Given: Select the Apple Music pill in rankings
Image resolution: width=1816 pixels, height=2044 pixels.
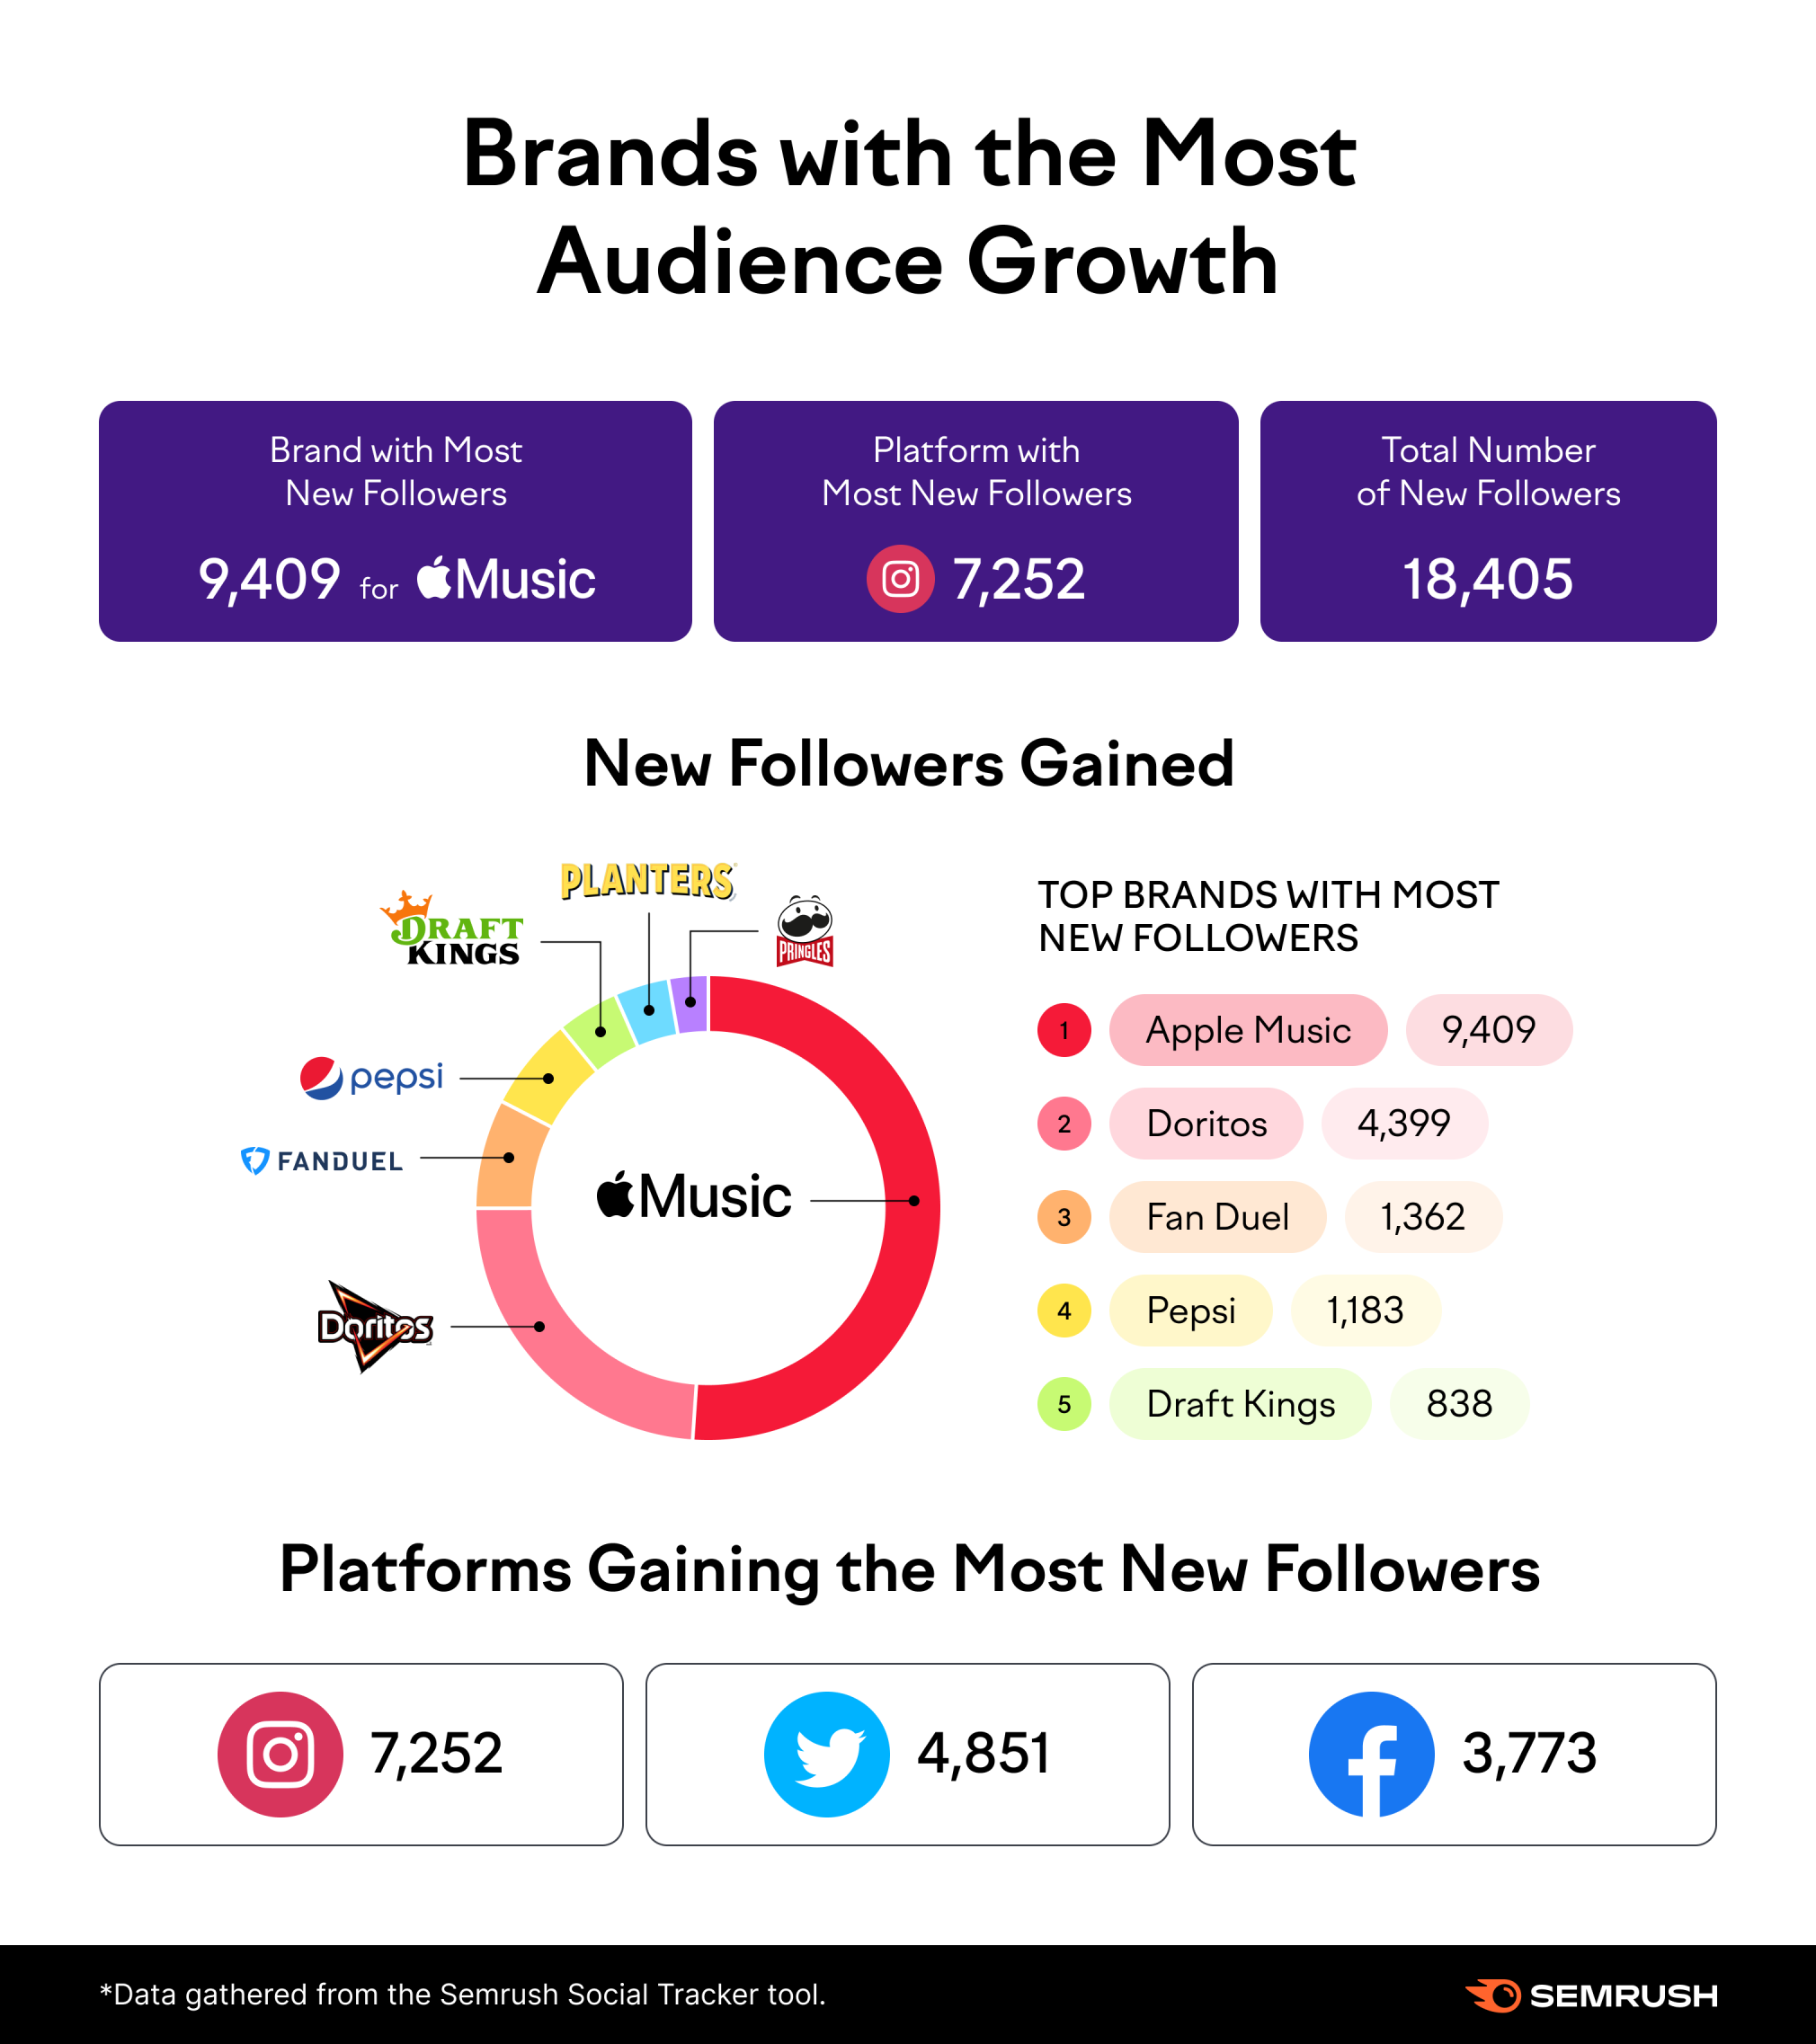Looking at the screenshot, I should (x=1248, y=1030).
